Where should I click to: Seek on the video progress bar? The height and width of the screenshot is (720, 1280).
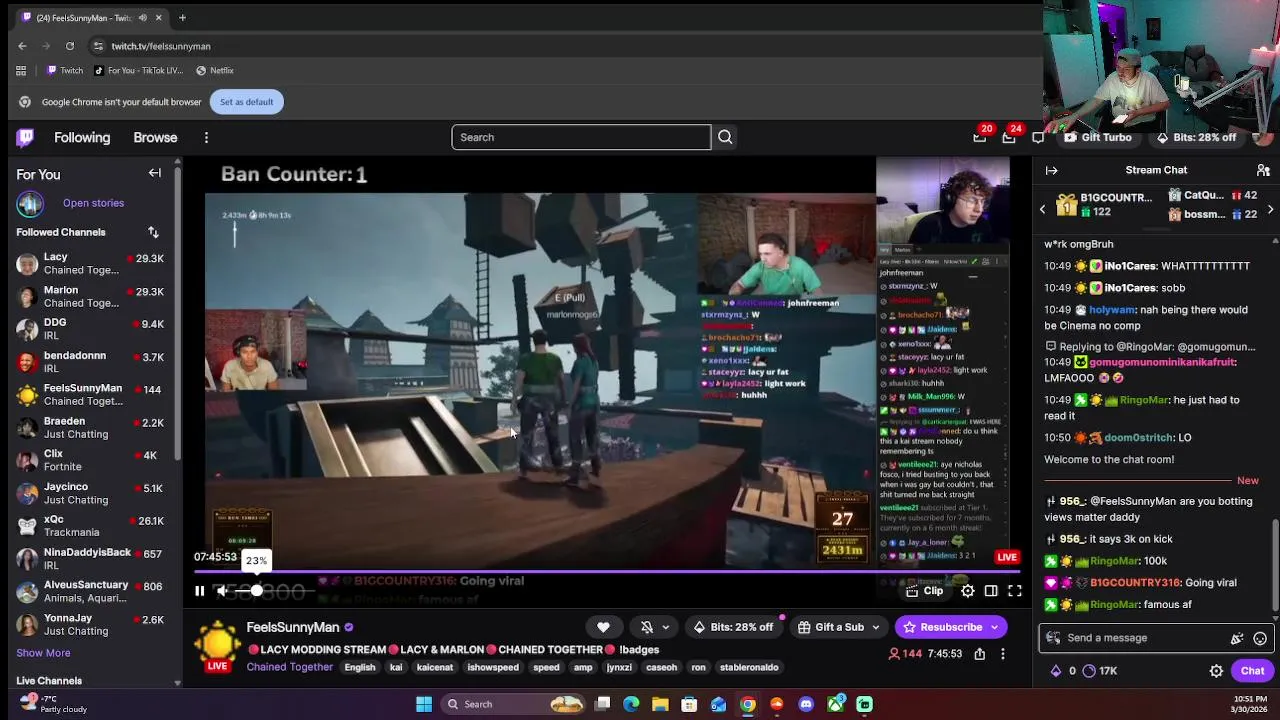[x=607, y=572]
